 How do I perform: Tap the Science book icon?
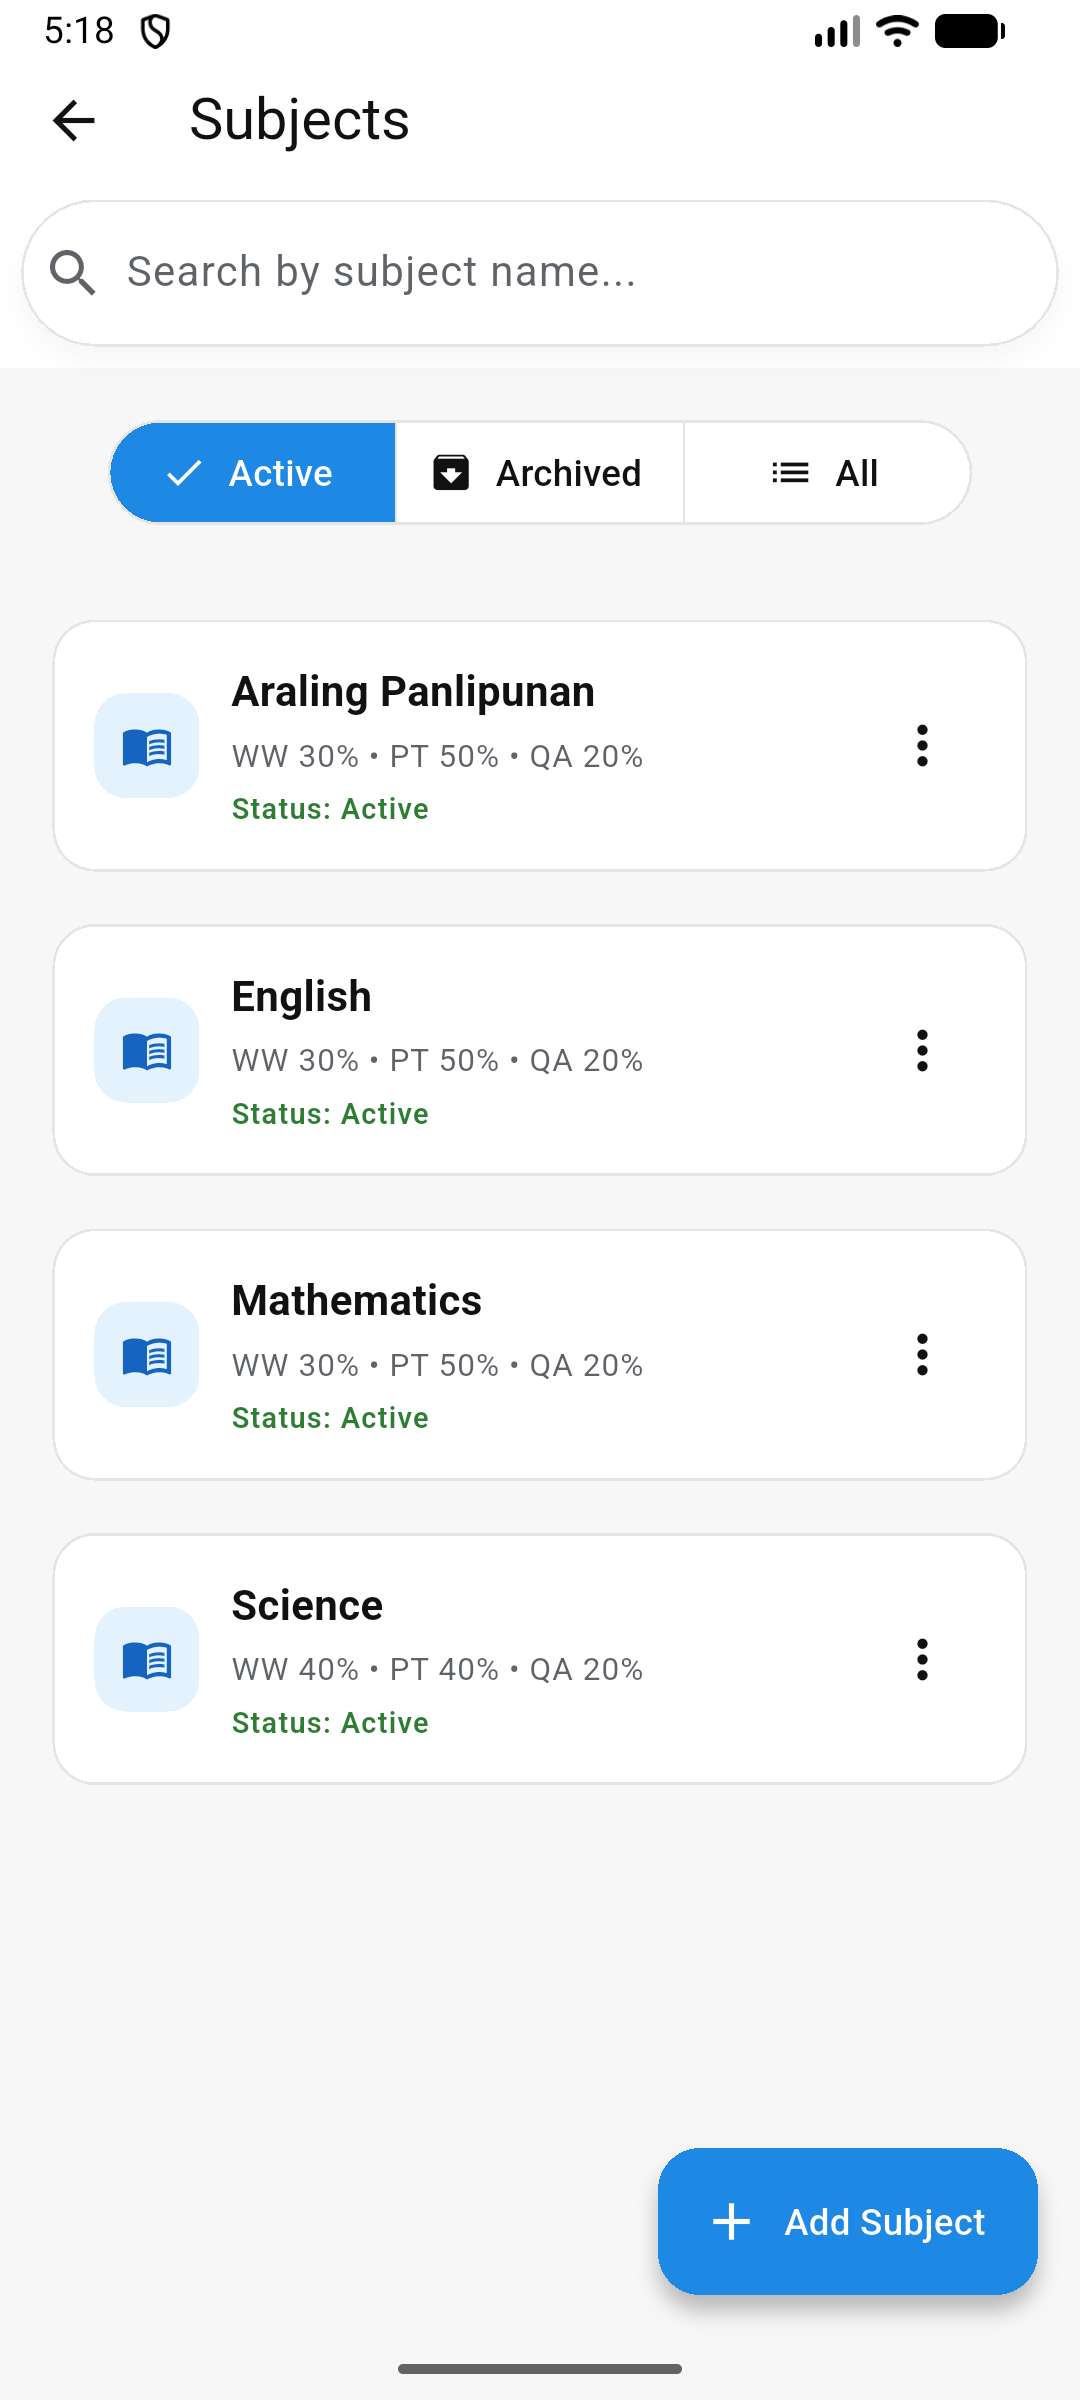[x=147, y=1659]
